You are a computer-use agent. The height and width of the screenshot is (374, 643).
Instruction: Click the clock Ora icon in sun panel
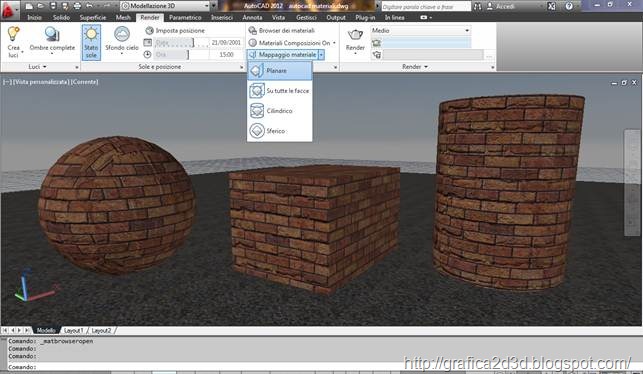pos(148,54)
